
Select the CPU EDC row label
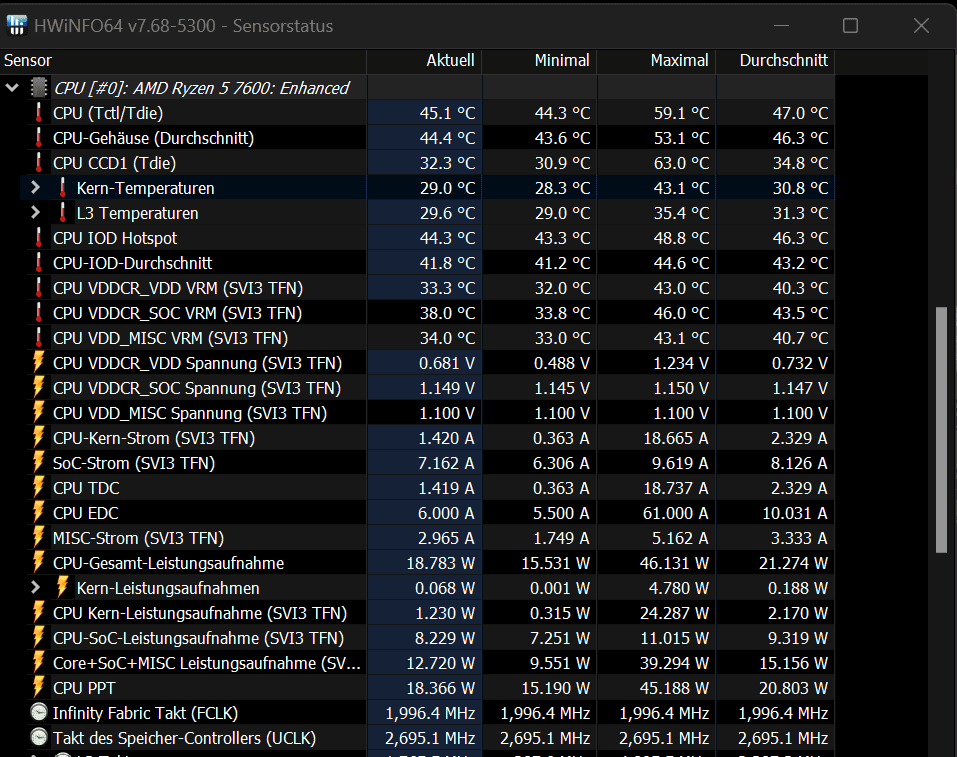point(85,513)
